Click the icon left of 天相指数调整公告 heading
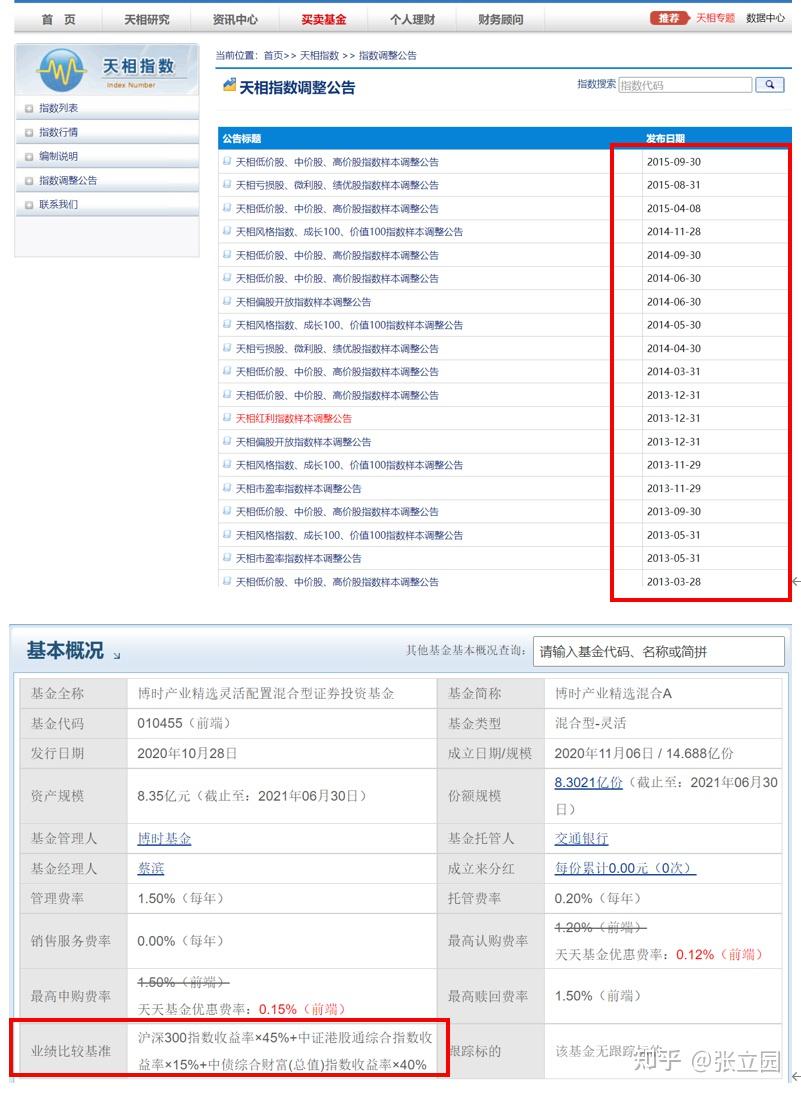The height and width of the screenshot is (1094, 801). [x=229, y=86]
